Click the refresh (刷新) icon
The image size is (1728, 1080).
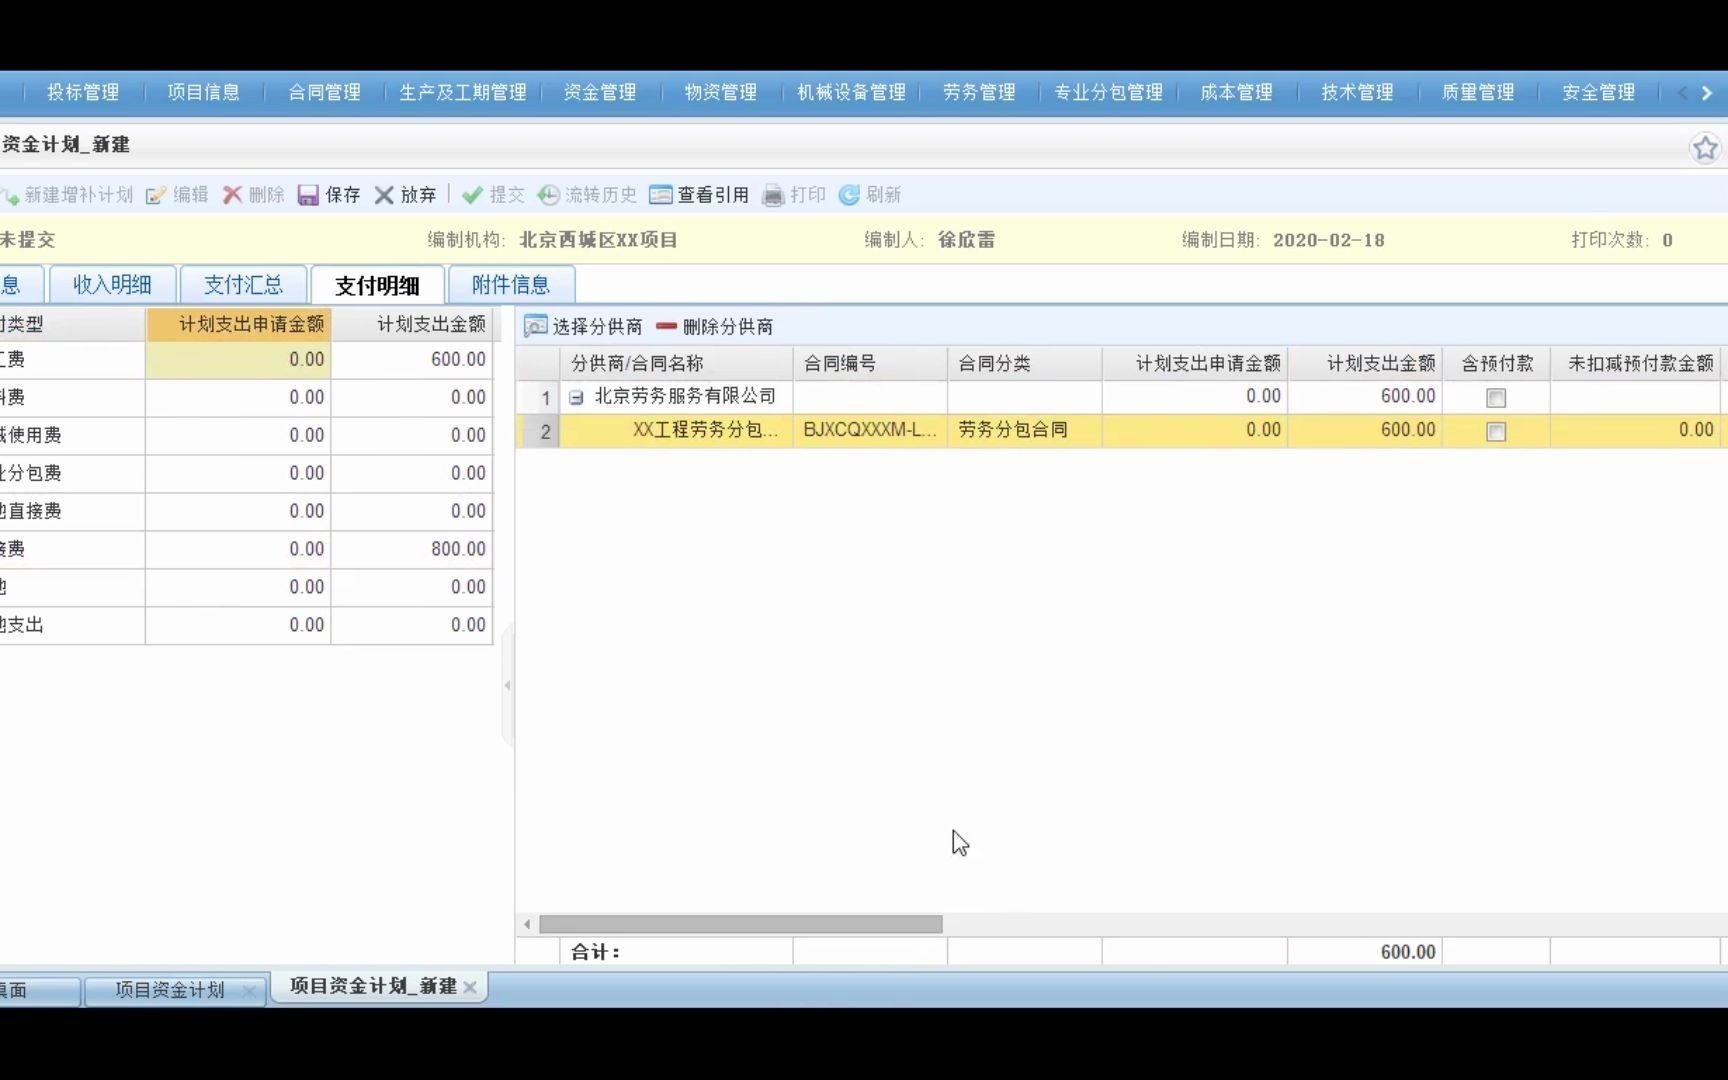(x=849, y=195)
